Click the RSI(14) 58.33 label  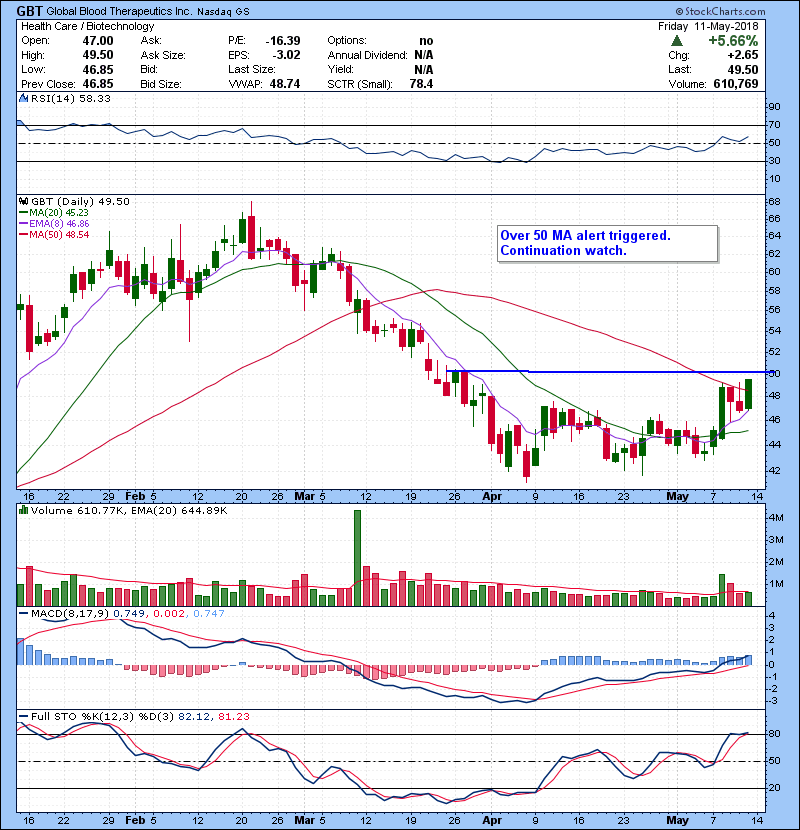coord(70,98)
